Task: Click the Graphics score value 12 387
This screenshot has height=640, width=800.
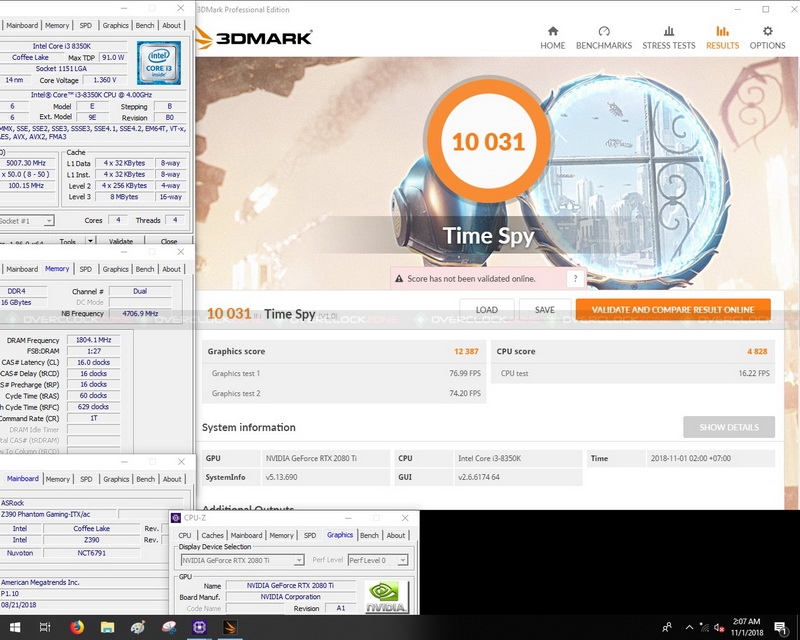Action: (x=466, y=351)
